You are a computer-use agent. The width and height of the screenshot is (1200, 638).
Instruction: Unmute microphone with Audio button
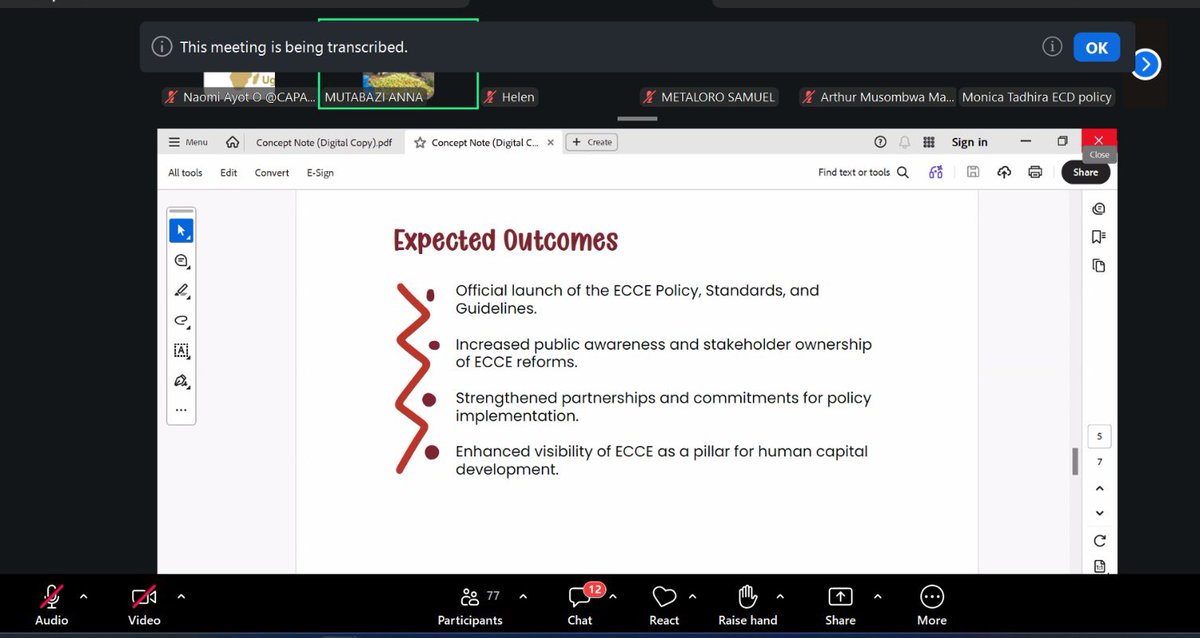click(52, 606)
